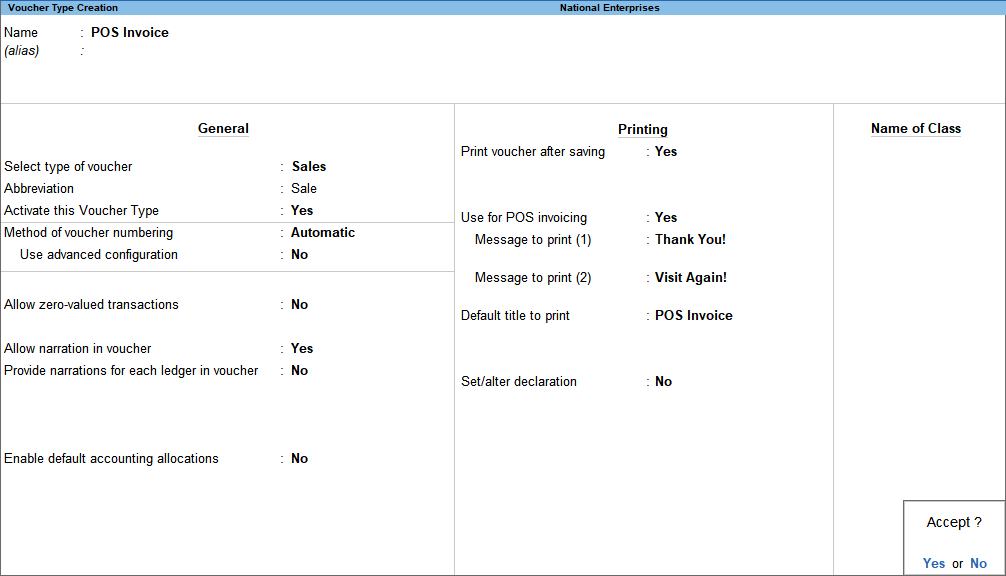1006x576 pixels.
Task: Click the Use for POS invoicing label
Action: (524, 217)
